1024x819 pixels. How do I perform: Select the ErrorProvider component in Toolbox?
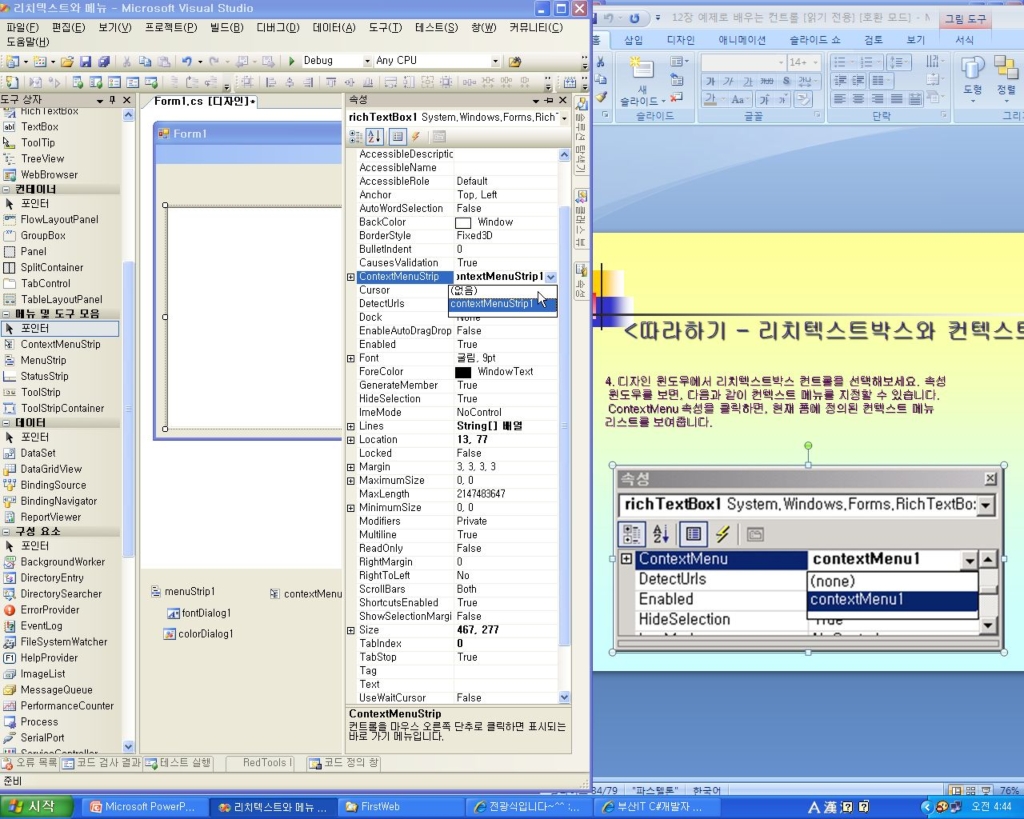(x=50, y=610)
